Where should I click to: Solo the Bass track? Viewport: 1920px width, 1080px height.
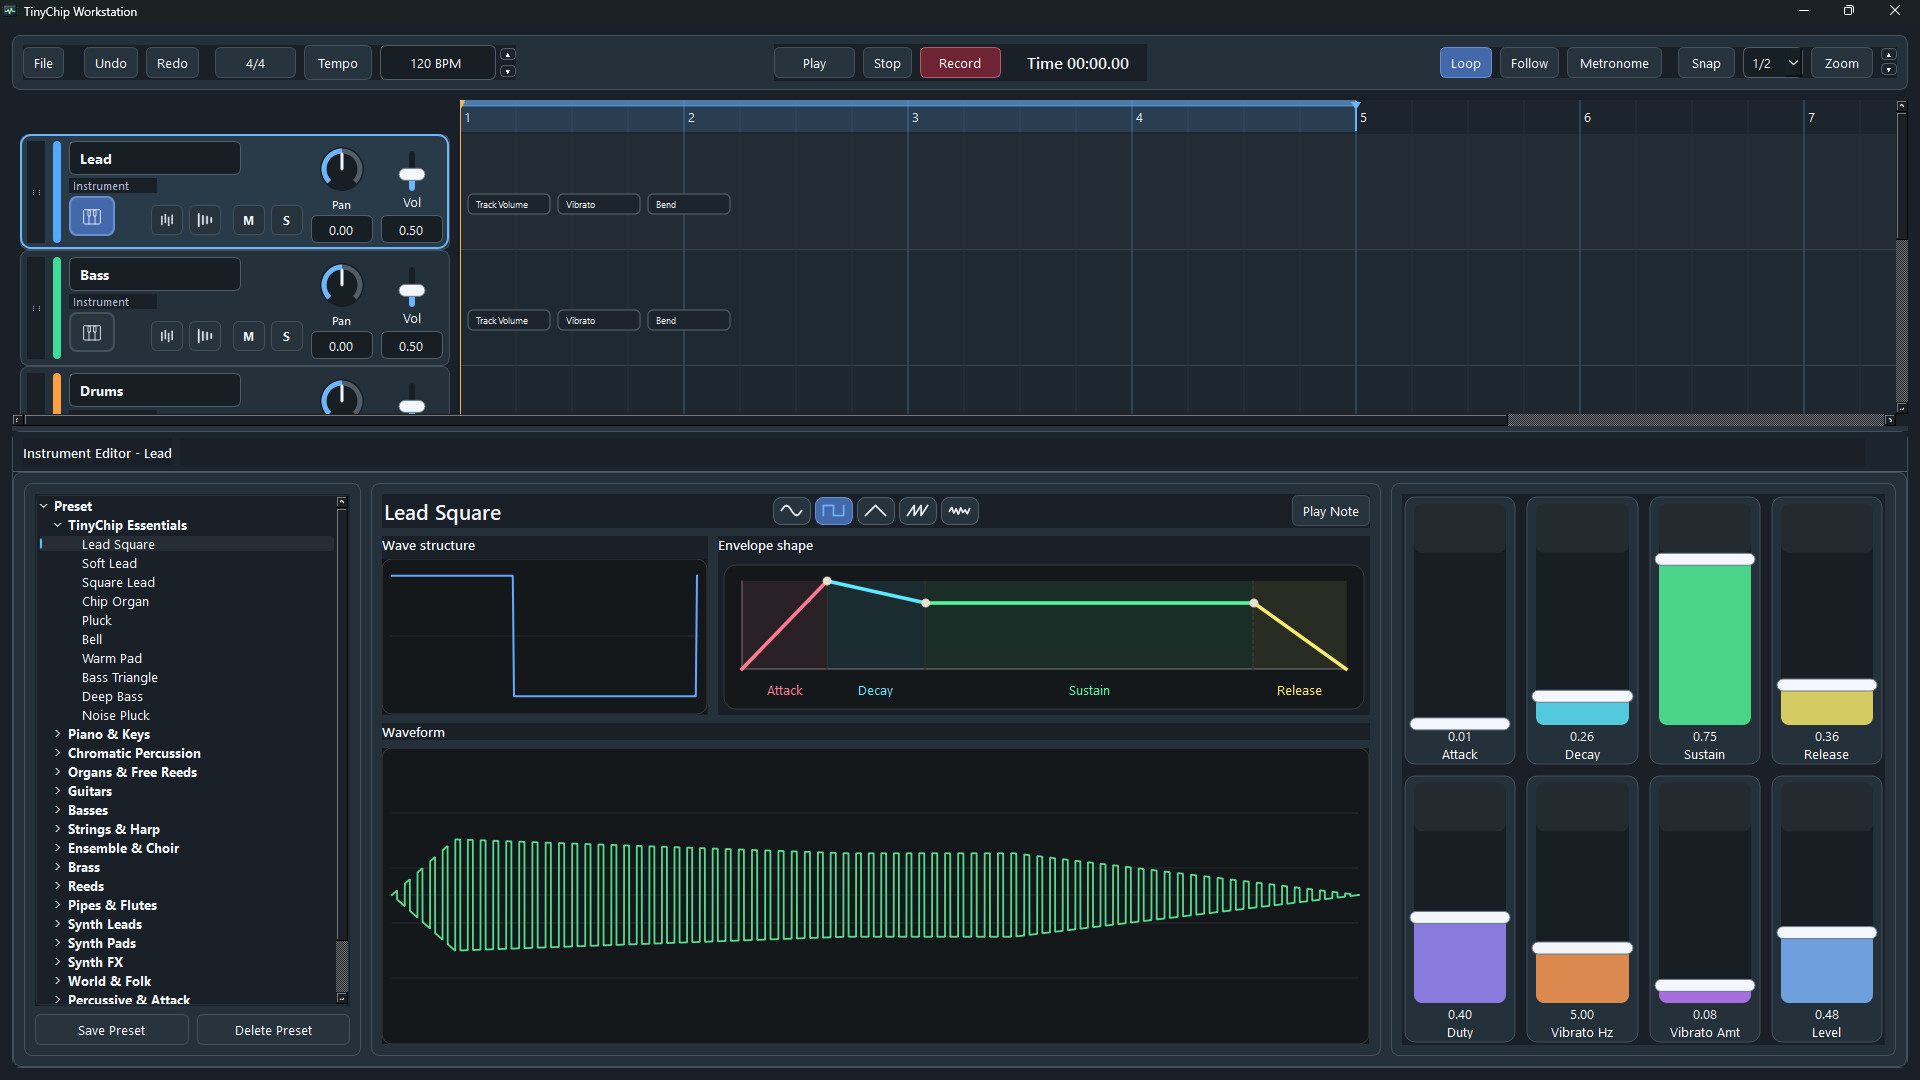point(286,336)
